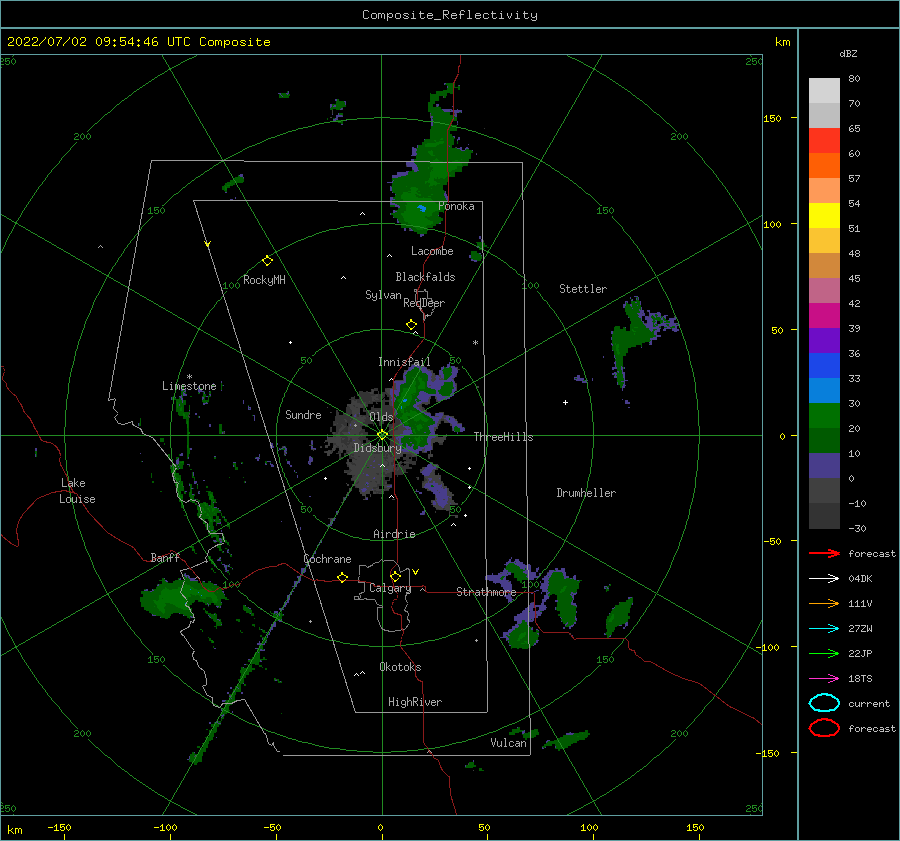This screenshot has width=900, height=841.
Task: Click the red forecast arrow in legend
Action: point(824,553)
